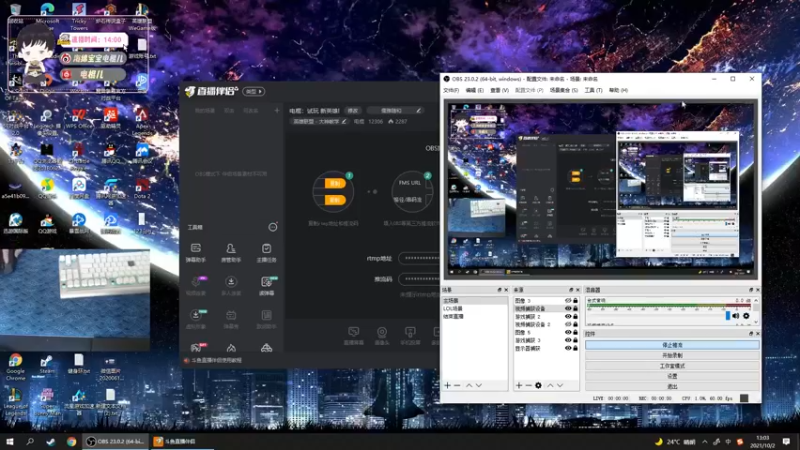
Task: Open 弹幕助手 tool in streaming companion
Action: (x=196, y=253)
